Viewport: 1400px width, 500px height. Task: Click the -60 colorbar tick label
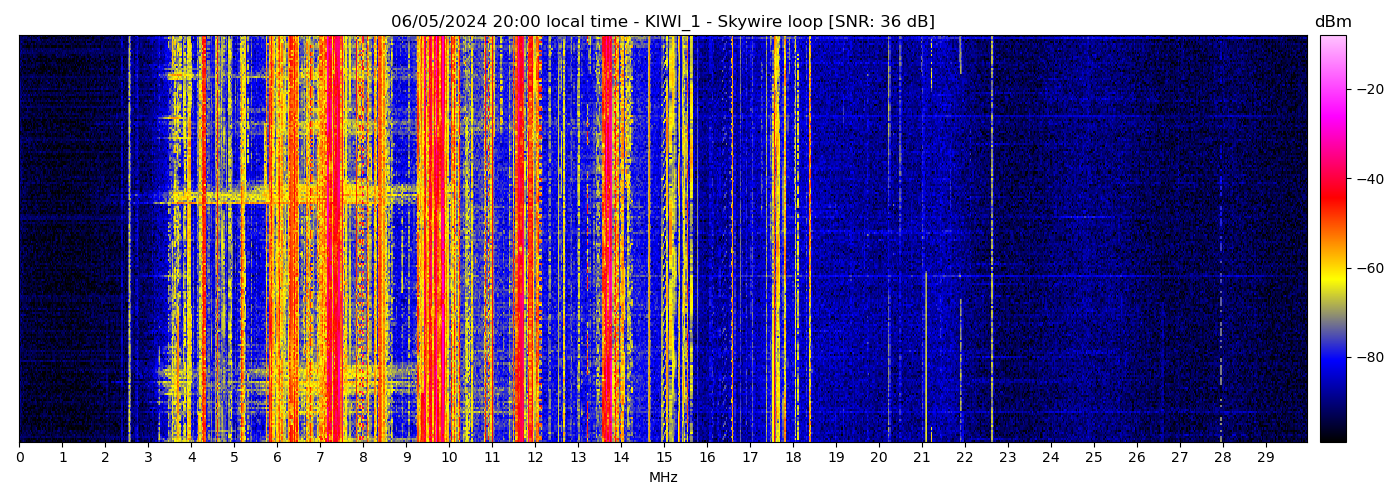tap(1368, 268)
